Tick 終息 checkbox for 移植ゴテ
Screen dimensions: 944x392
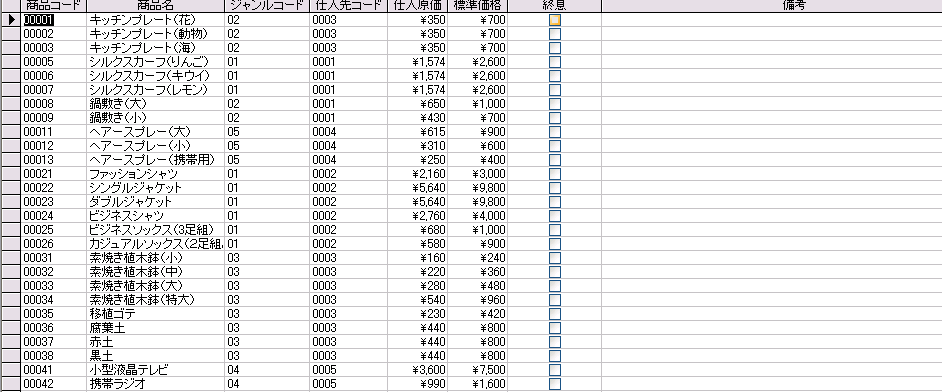click(554, 314)
